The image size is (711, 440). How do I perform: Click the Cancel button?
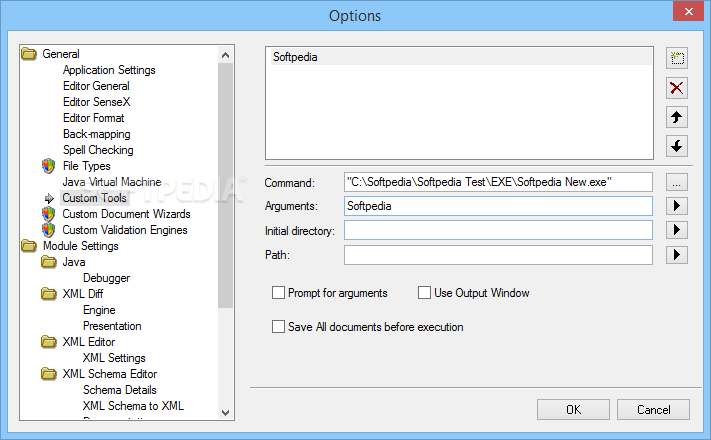(653, 410)
